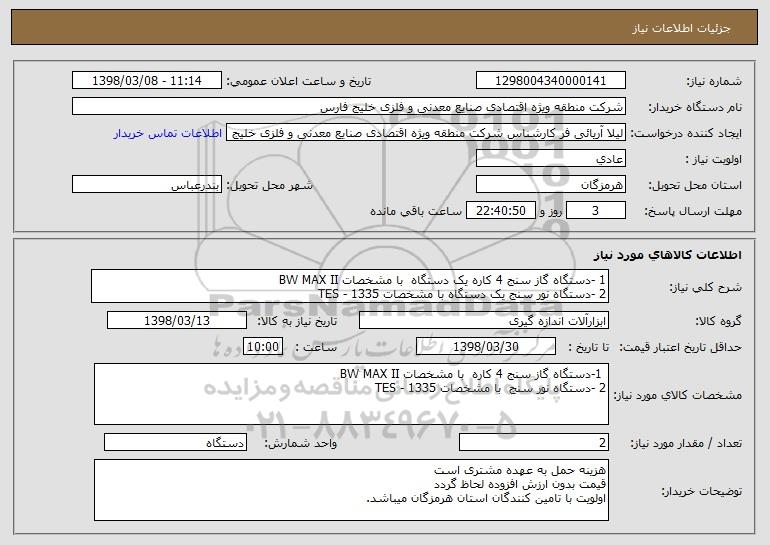The image size is (770, 545).
Task: Click the unit field showing دستگاه
Action: tap(175, 443)
